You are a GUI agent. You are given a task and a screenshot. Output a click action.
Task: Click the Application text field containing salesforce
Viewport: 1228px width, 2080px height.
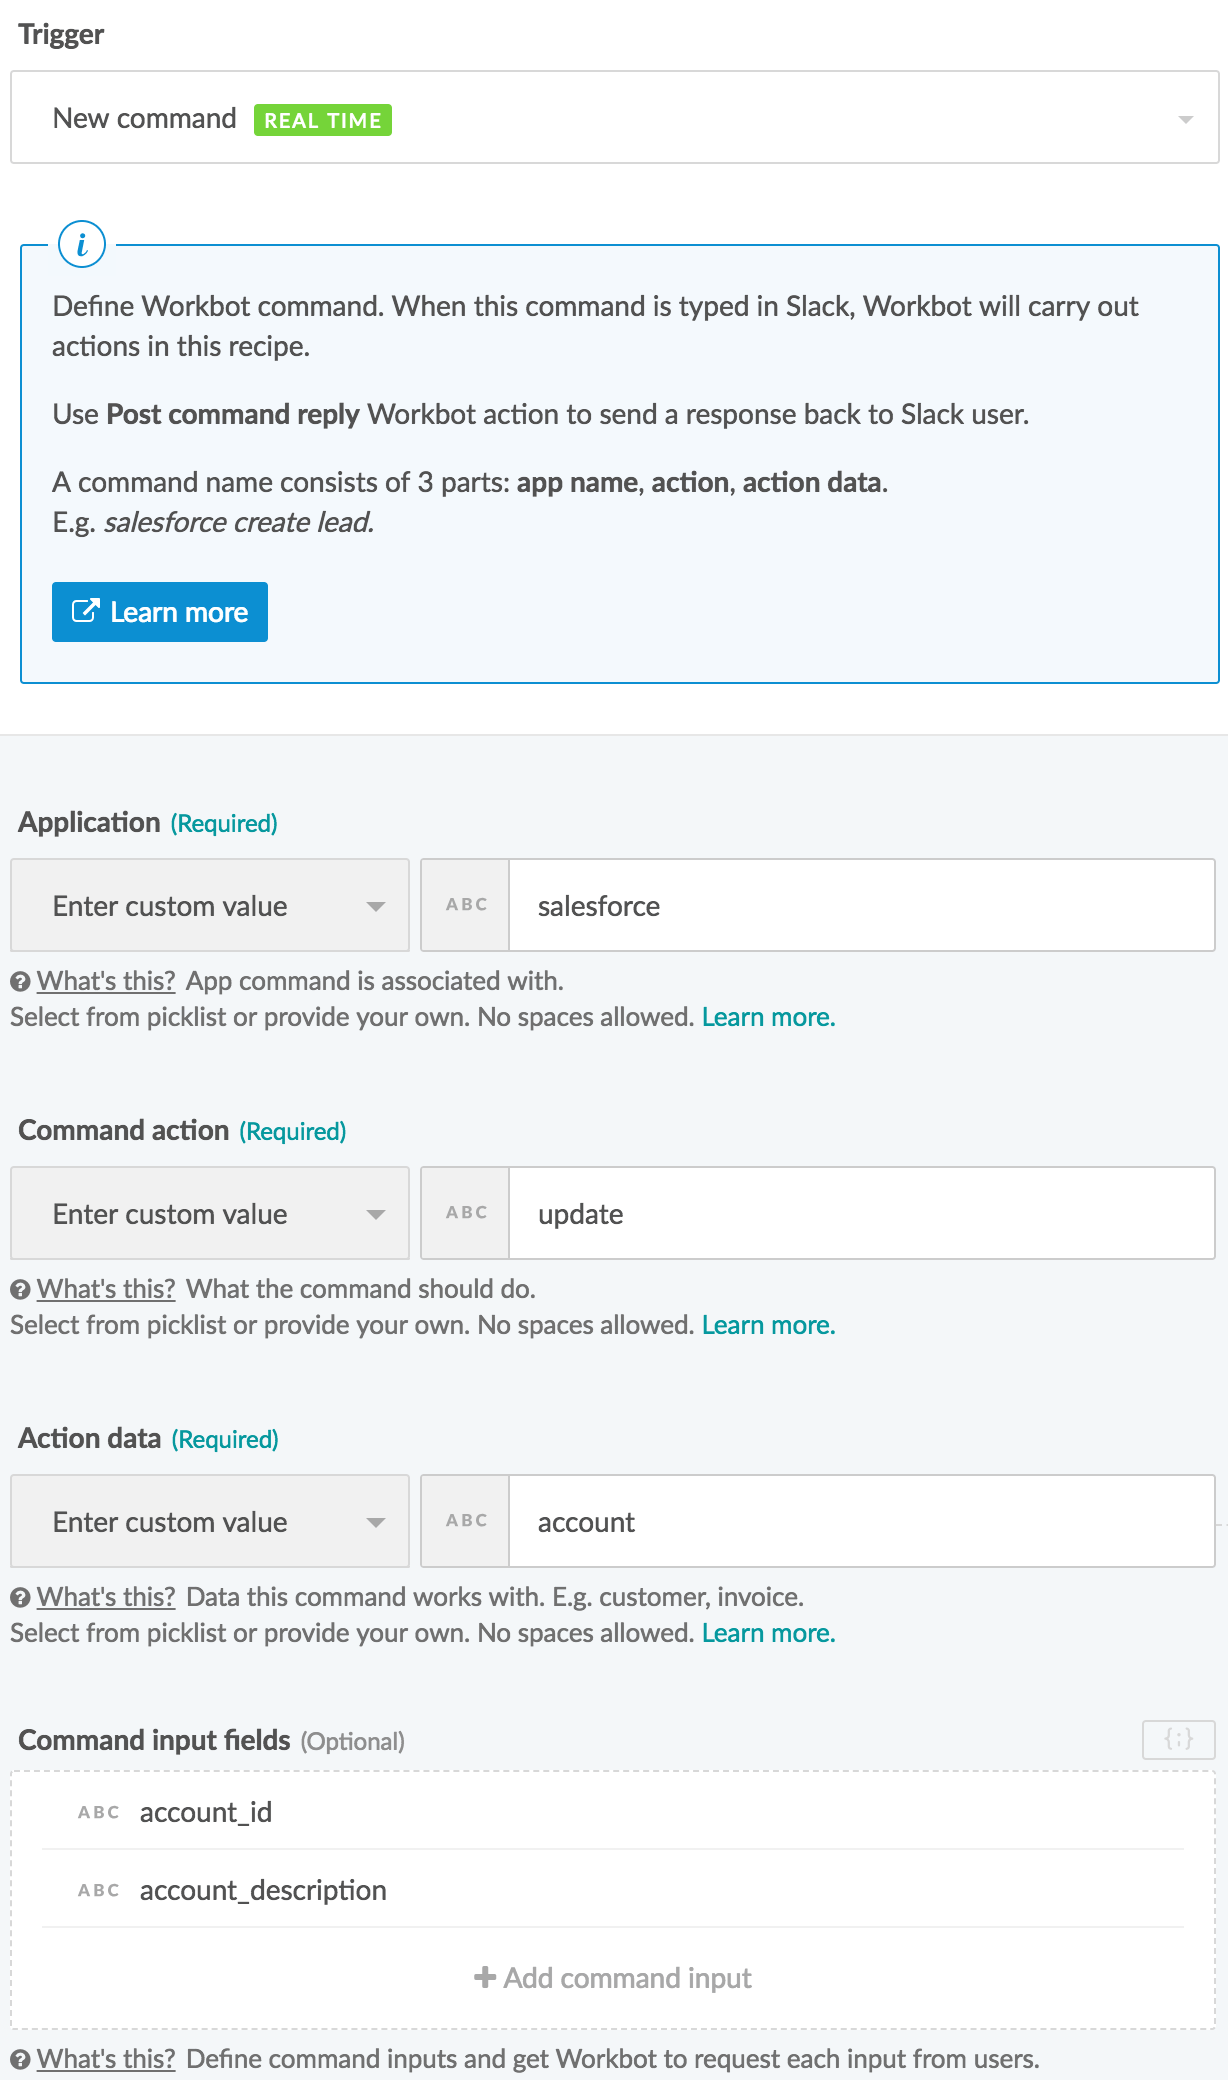[x=860, y=905]
